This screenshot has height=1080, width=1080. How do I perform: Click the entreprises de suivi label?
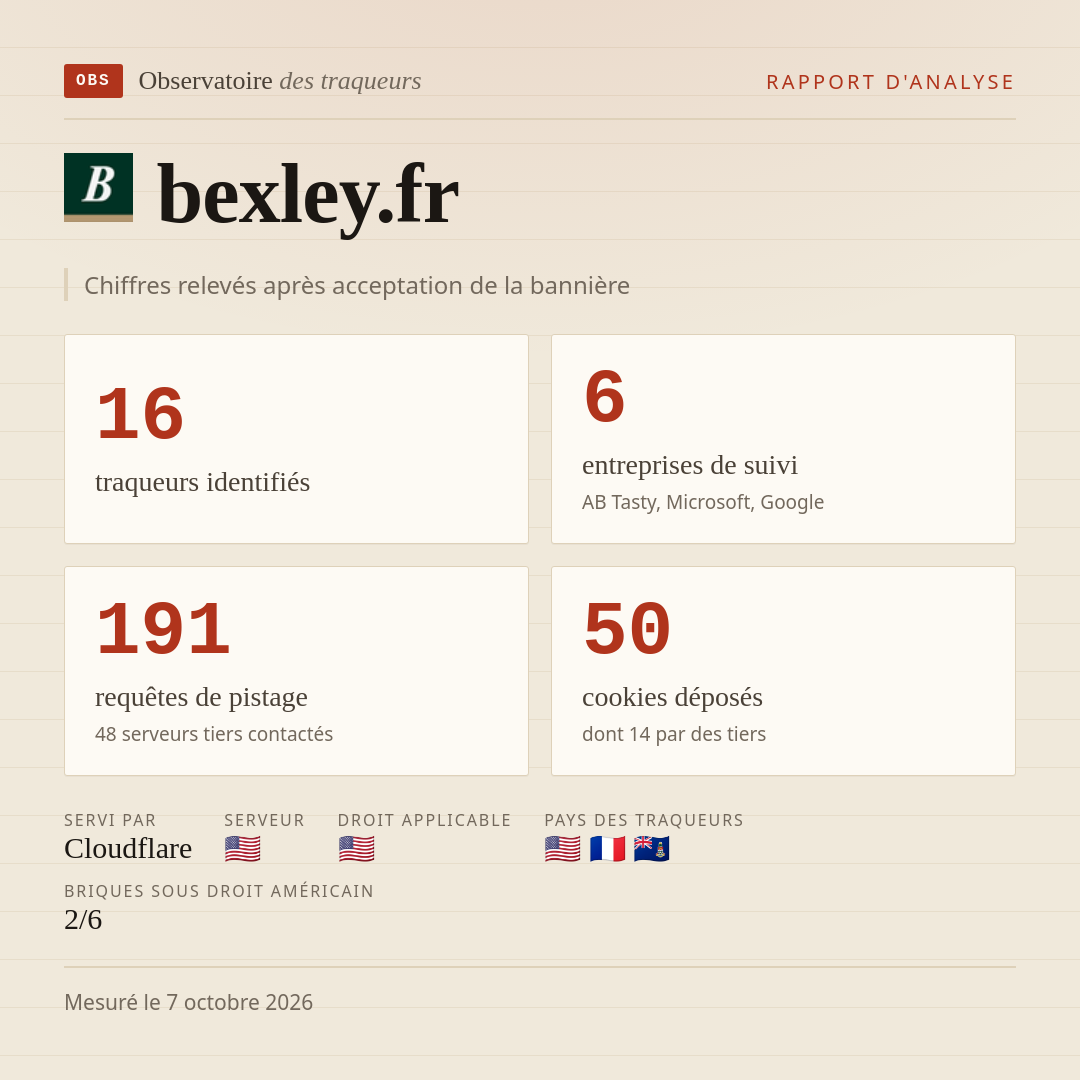point(689,465)
